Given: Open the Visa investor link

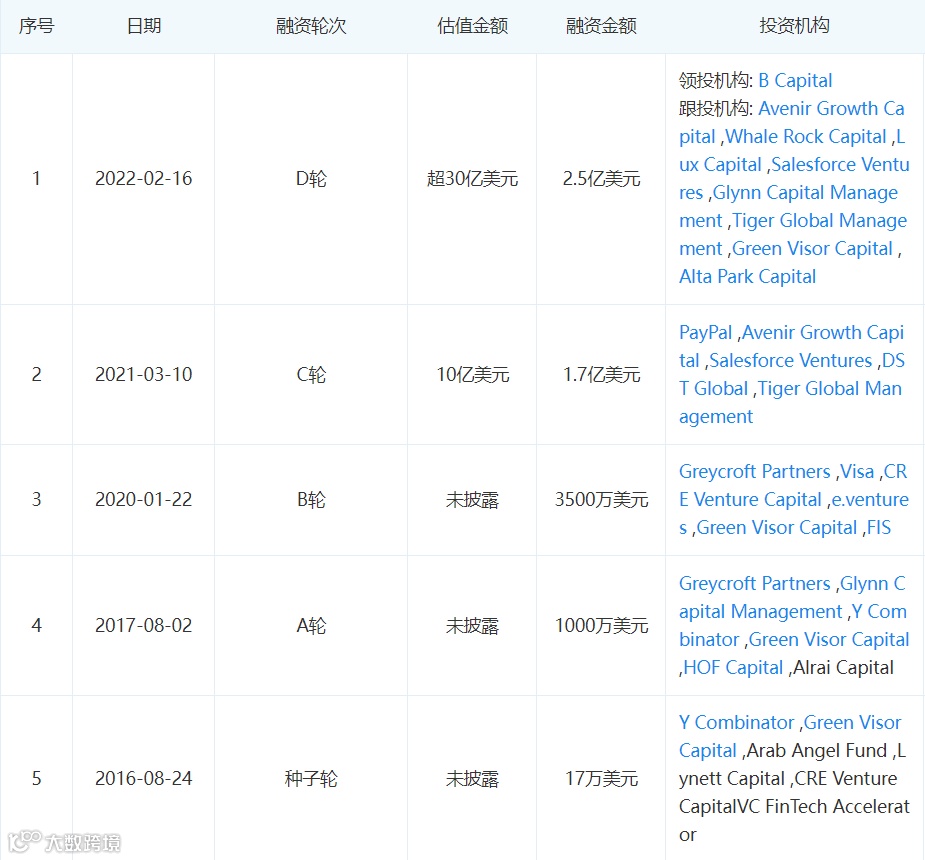Looking at the screenshot, I should (857, 471).
